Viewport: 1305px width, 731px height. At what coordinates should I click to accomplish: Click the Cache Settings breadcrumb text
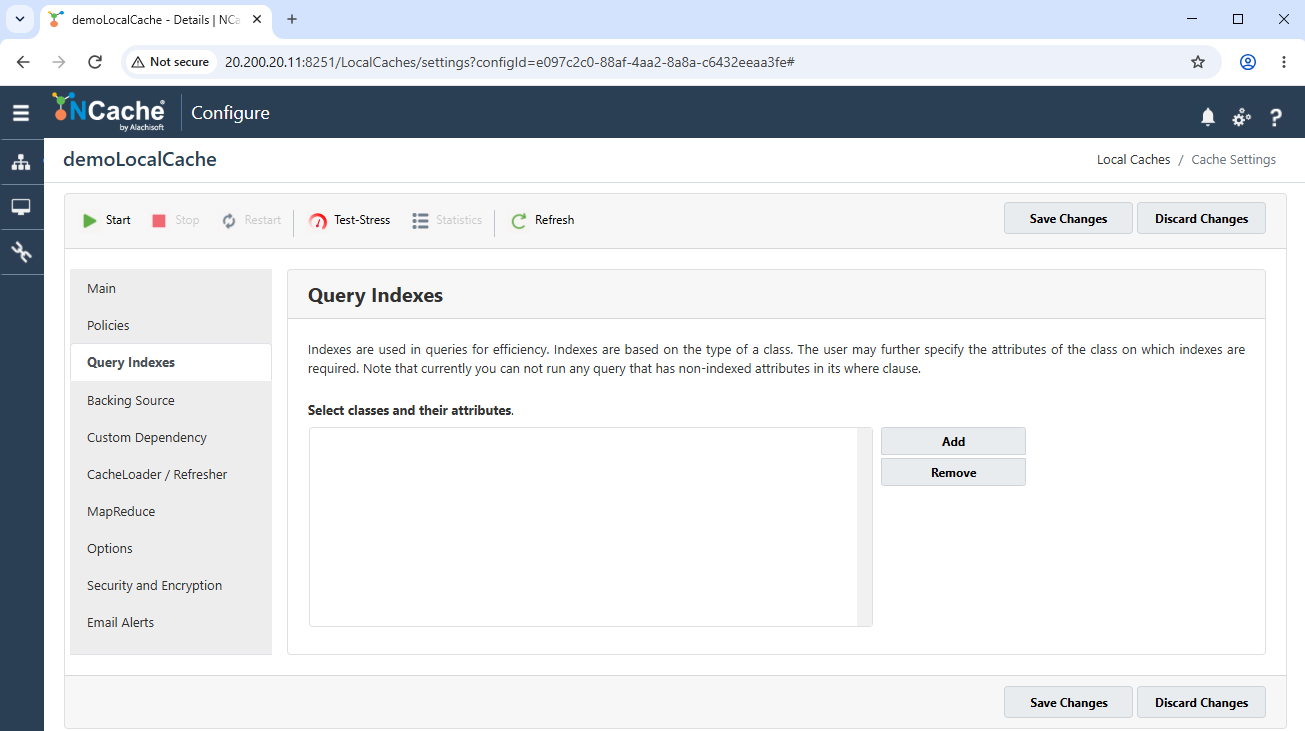coord(1233,160)
